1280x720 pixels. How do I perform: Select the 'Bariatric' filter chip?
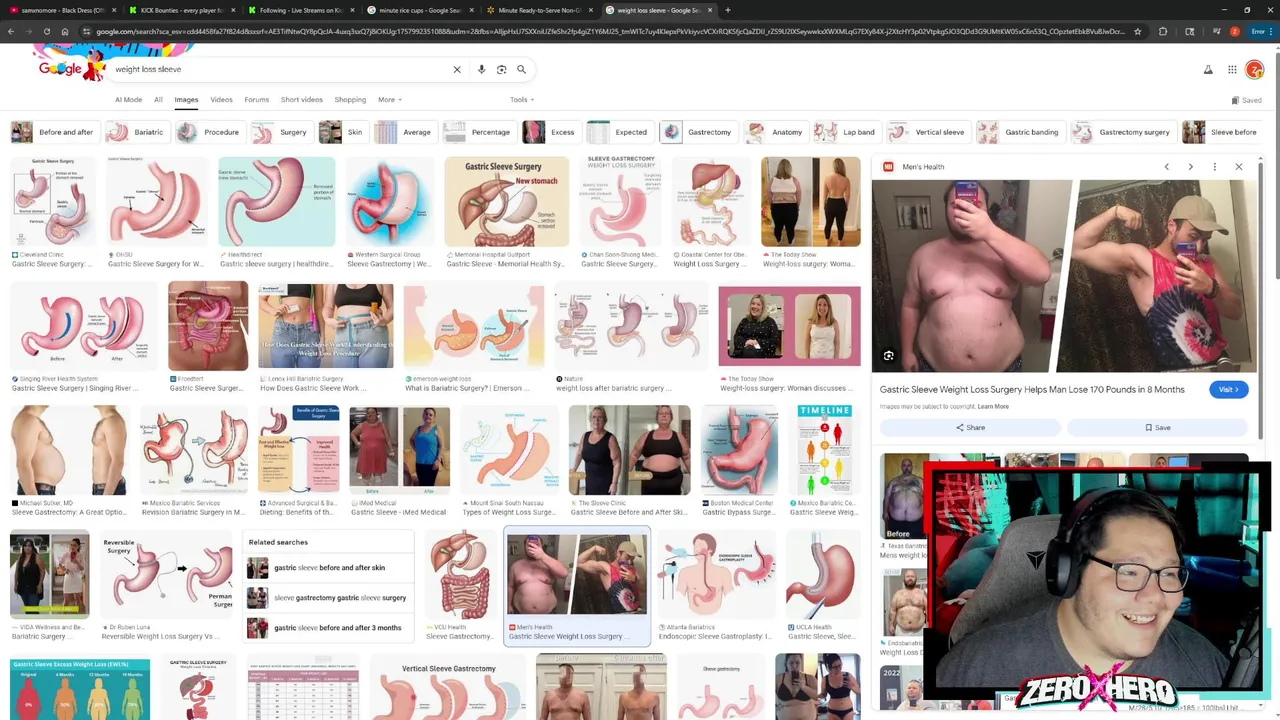(136, 132)
